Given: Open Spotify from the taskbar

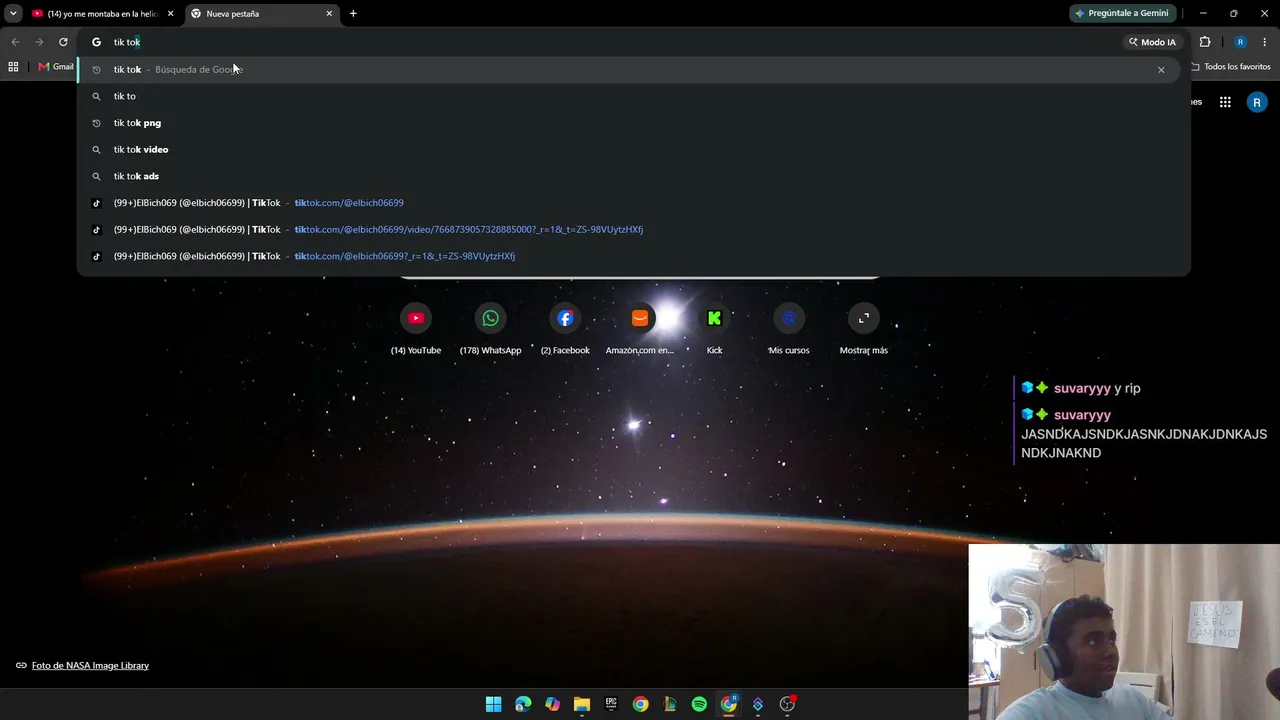Looking at the screenshot, I should 699,705.
